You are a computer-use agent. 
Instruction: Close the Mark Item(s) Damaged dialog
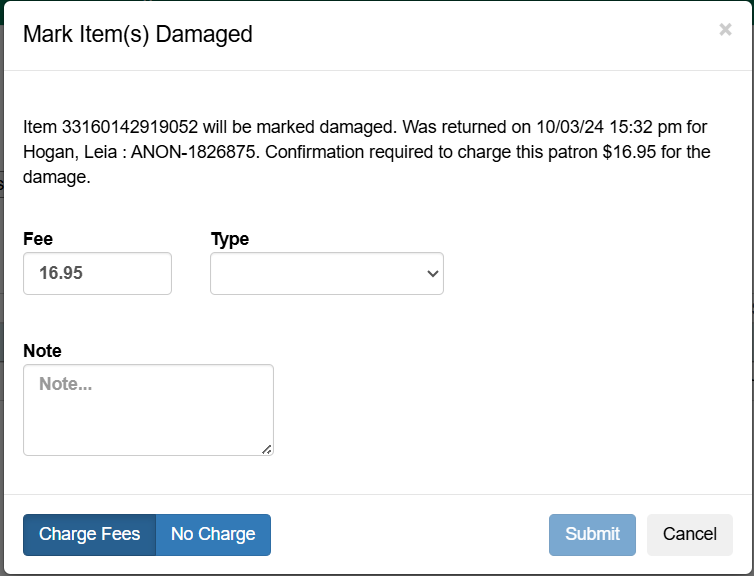click(x=725, y=30)
